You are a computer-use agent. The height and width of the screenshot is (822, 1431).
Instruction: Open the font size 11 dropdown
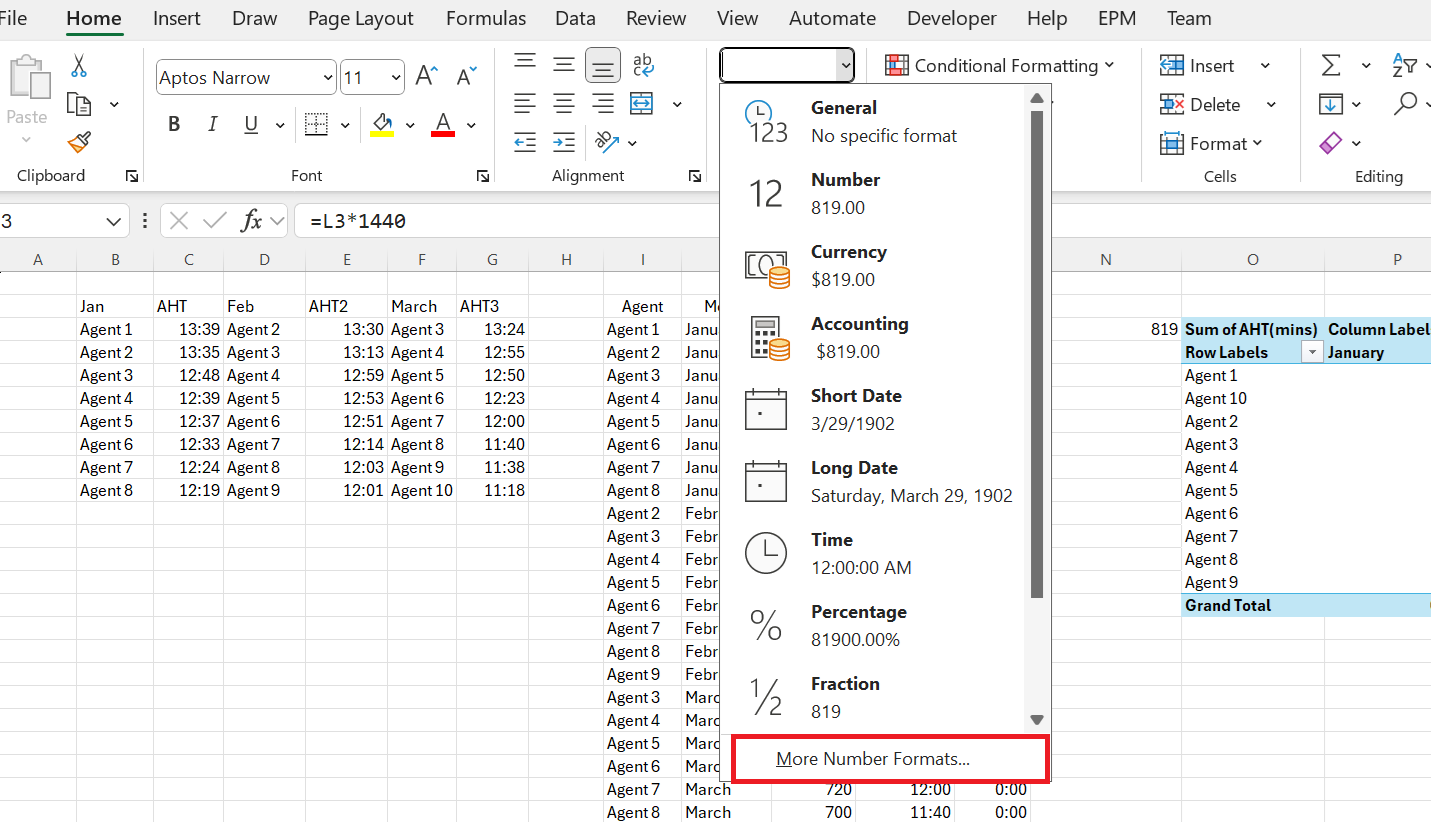[397, 78]
